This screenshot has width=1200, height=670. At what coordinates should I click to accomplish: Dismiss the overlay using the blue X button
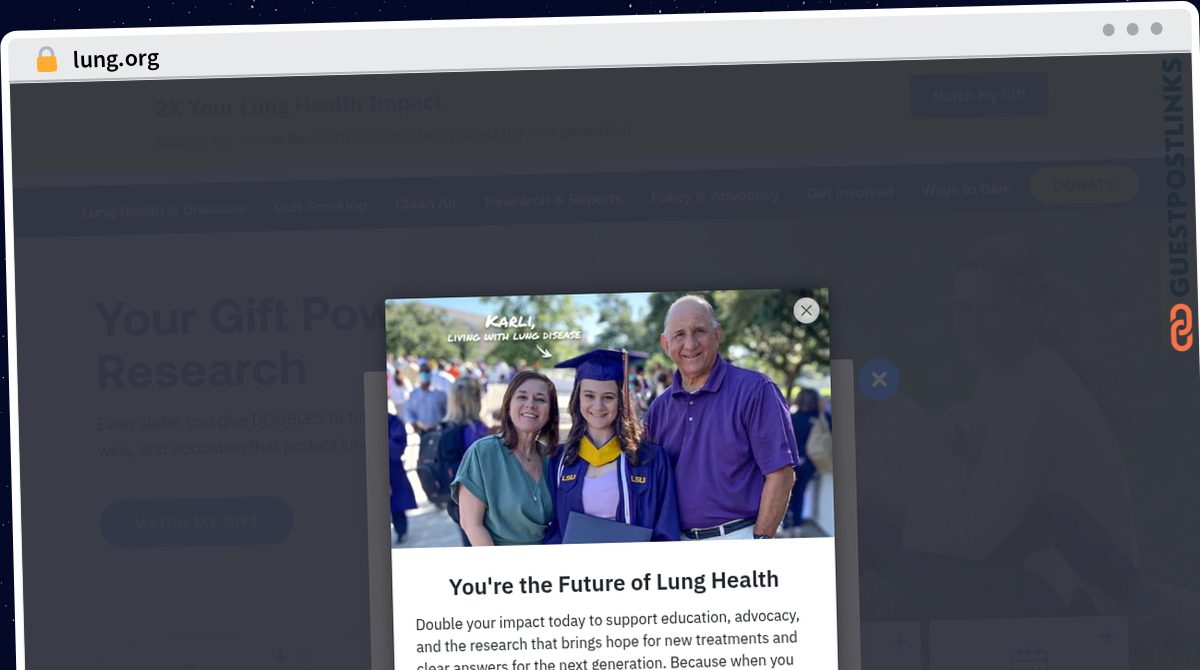click(x=879, y=379)
